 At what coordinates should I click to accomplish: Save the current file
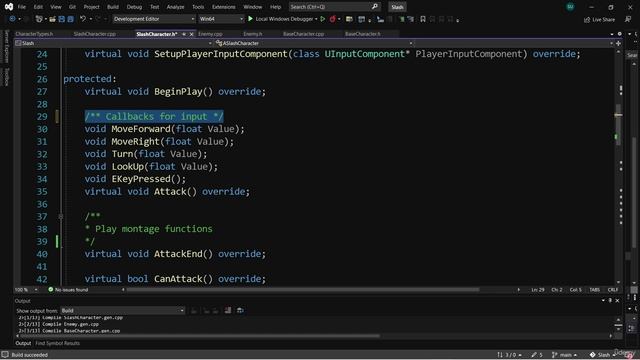click(x=62, y=19)
